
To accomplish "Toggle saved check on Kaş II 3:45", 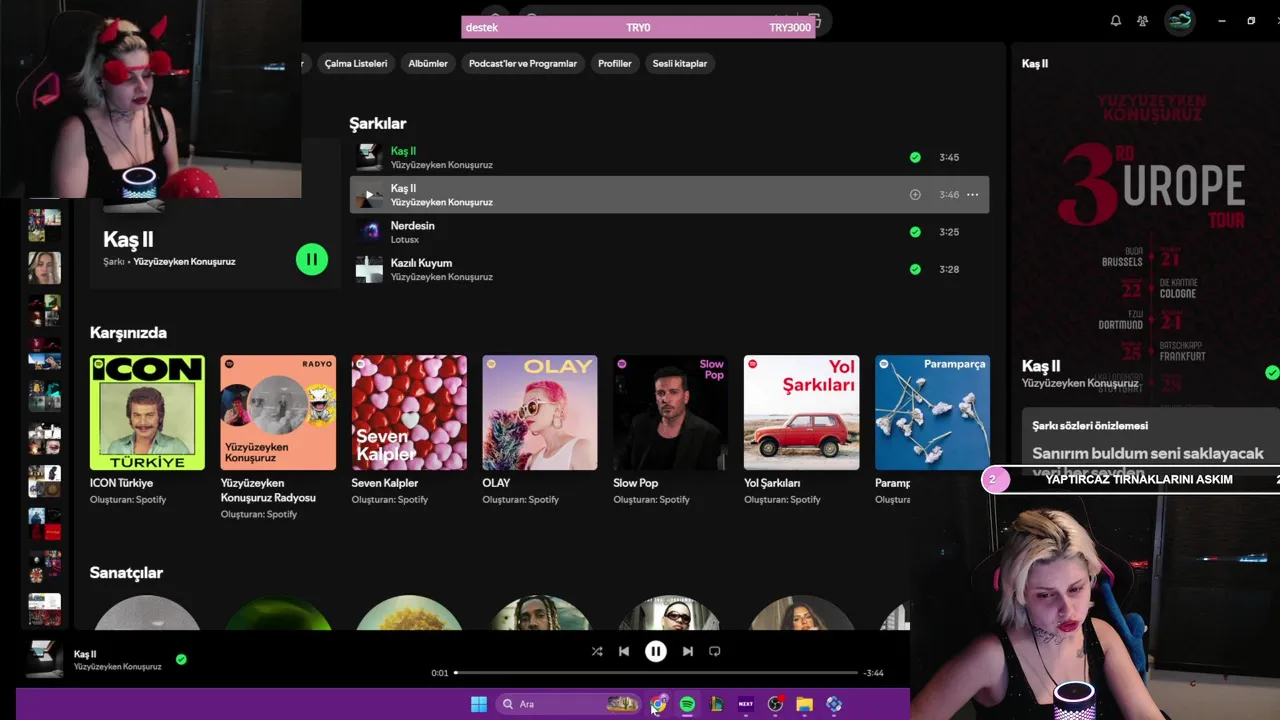I will point(915,157).
